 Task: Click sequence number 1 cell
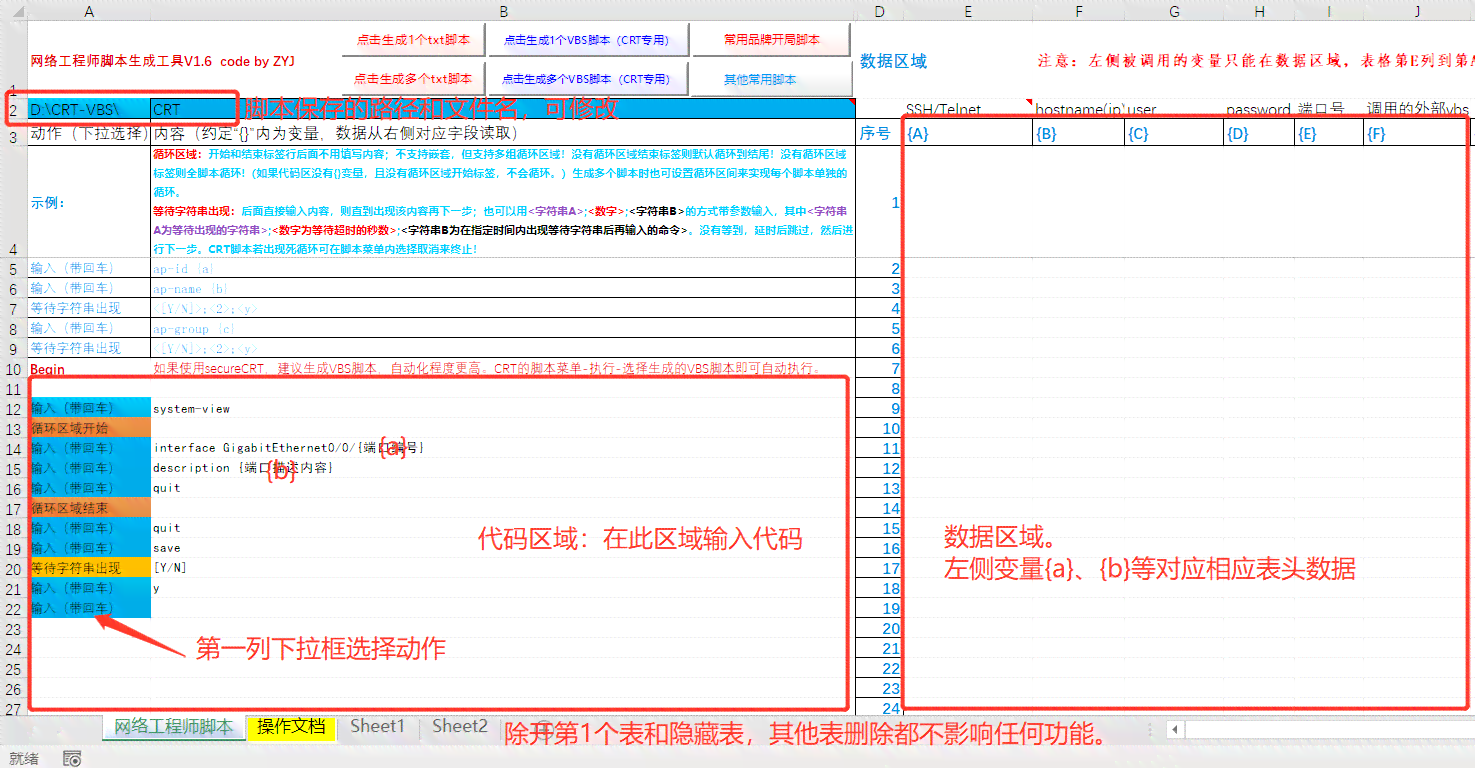pos(879,202)
